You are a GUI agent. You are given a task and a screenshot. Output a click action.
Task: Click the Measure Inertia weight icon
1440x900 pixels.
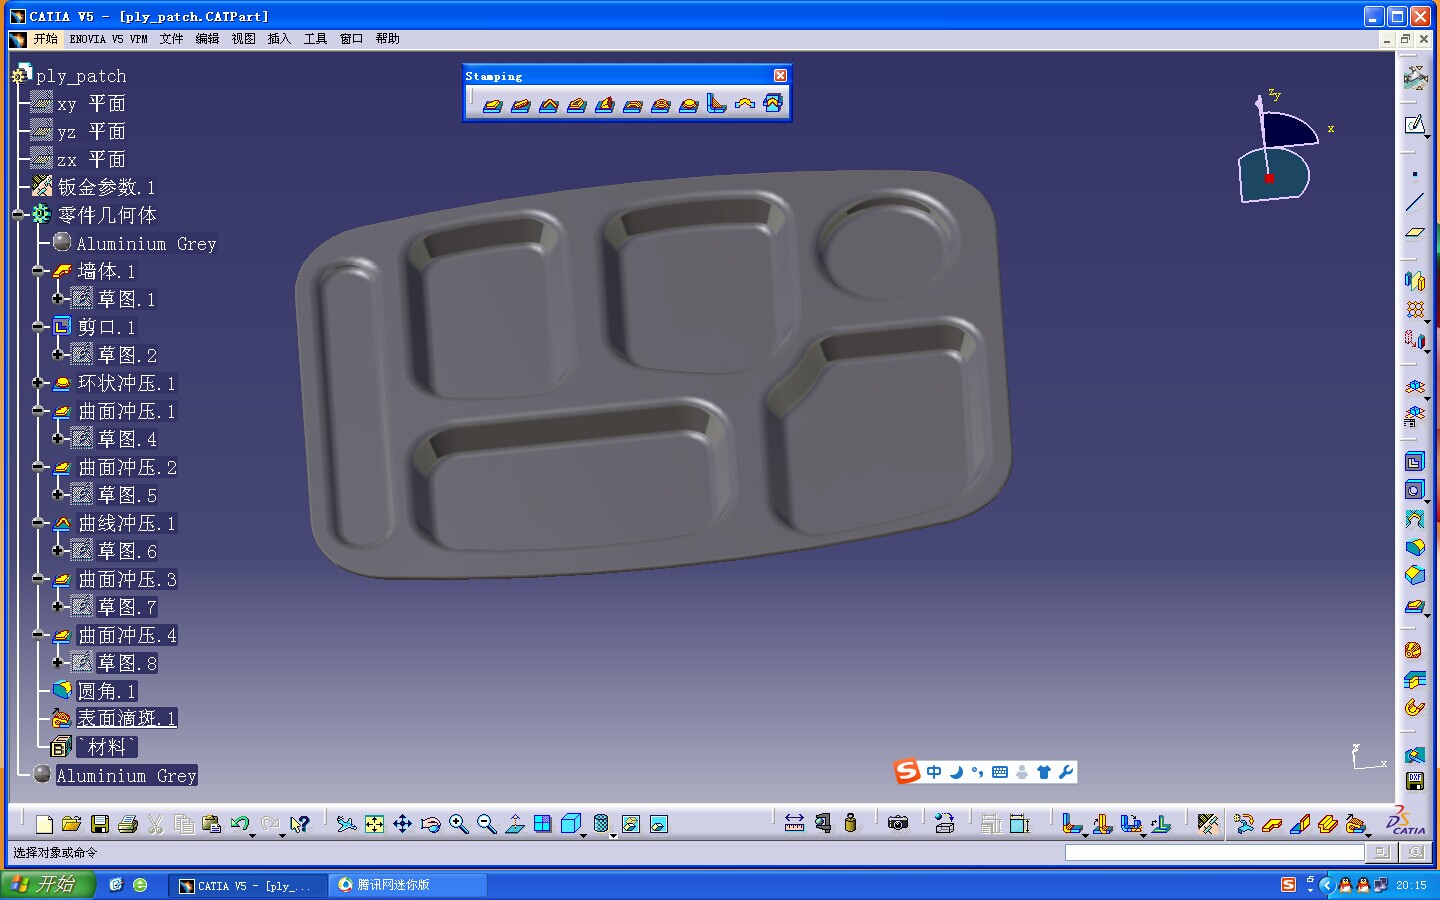point(850,824)
